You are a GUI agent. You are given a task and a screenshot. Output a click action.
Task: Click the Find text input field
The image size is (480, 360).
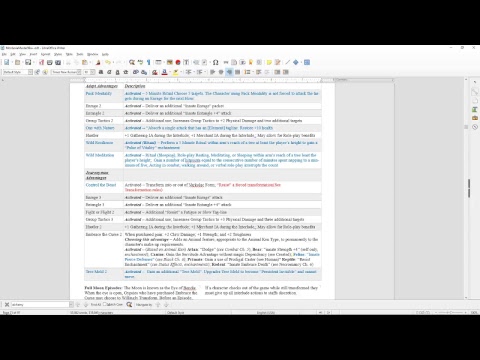[x=40, y=304]
